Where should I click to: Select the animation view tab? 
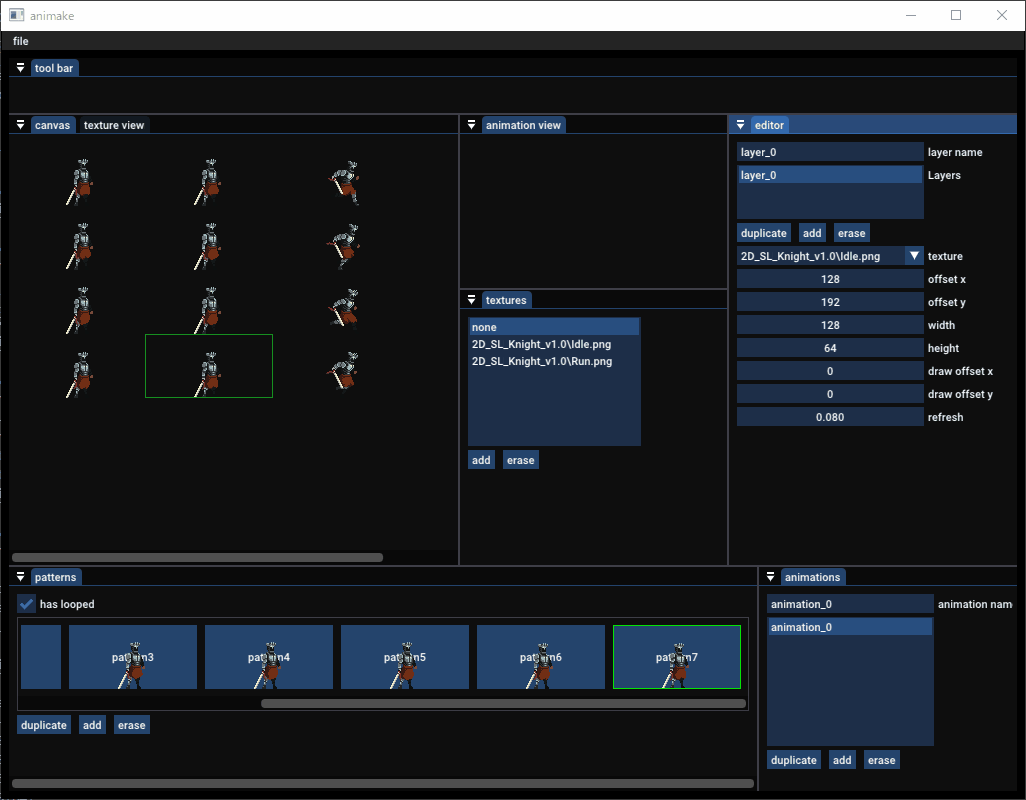point(523,125)
